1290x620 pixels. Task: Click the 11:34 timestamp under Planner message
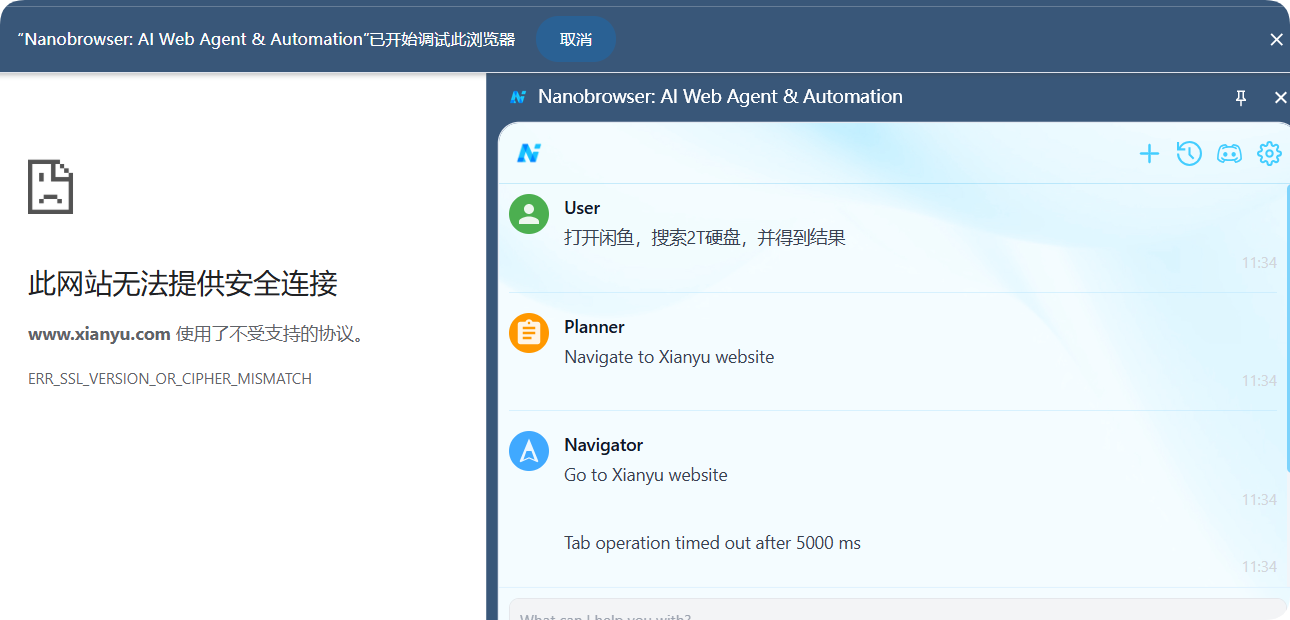(x=1259, y=381)
